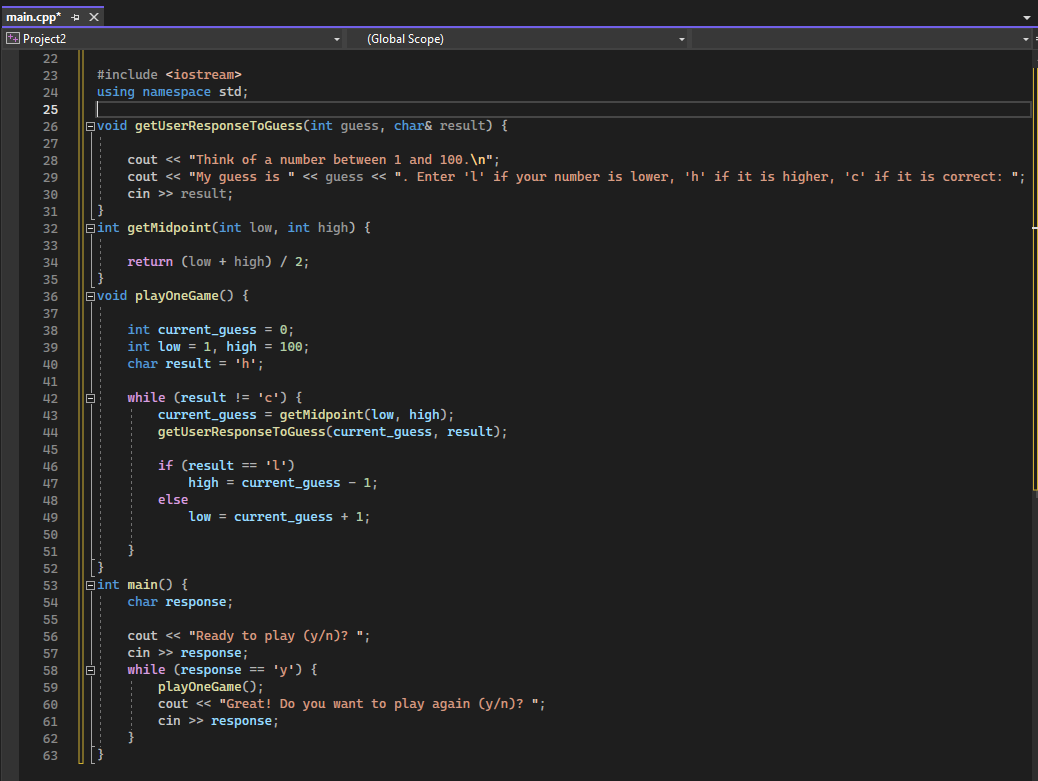Click 'int low = 1, high = 100;'
Viewport: 1038px width, 781px height.
(x=218, y=347)
